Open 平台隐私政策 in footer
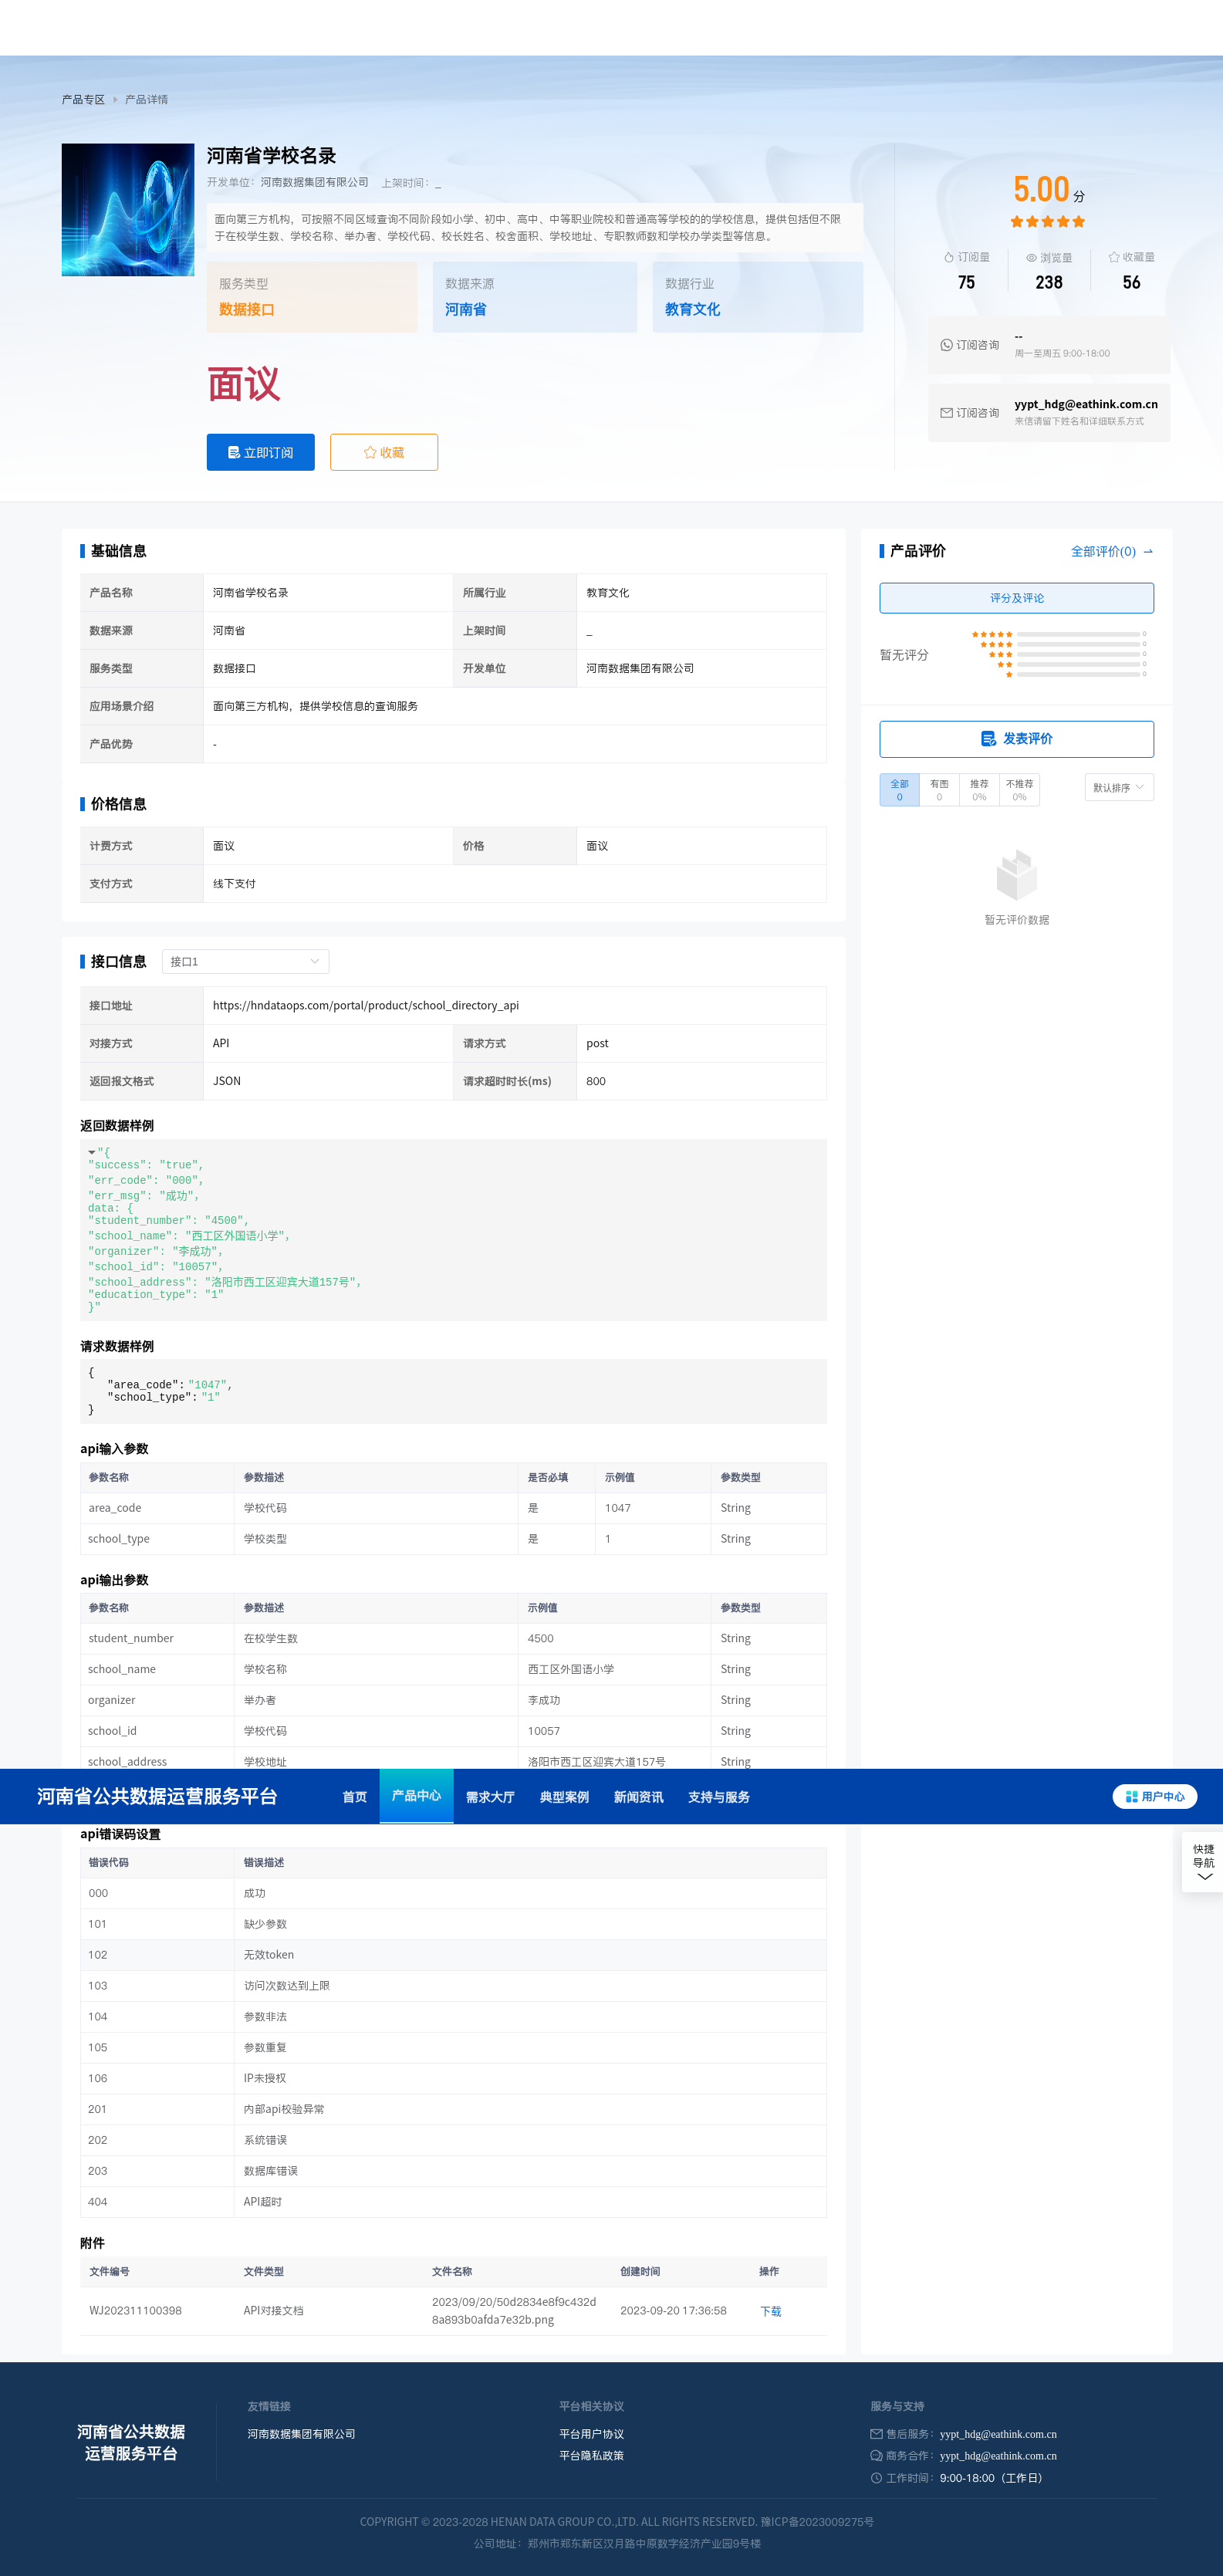The image size is (1223, 2576). click(591, 2455)
